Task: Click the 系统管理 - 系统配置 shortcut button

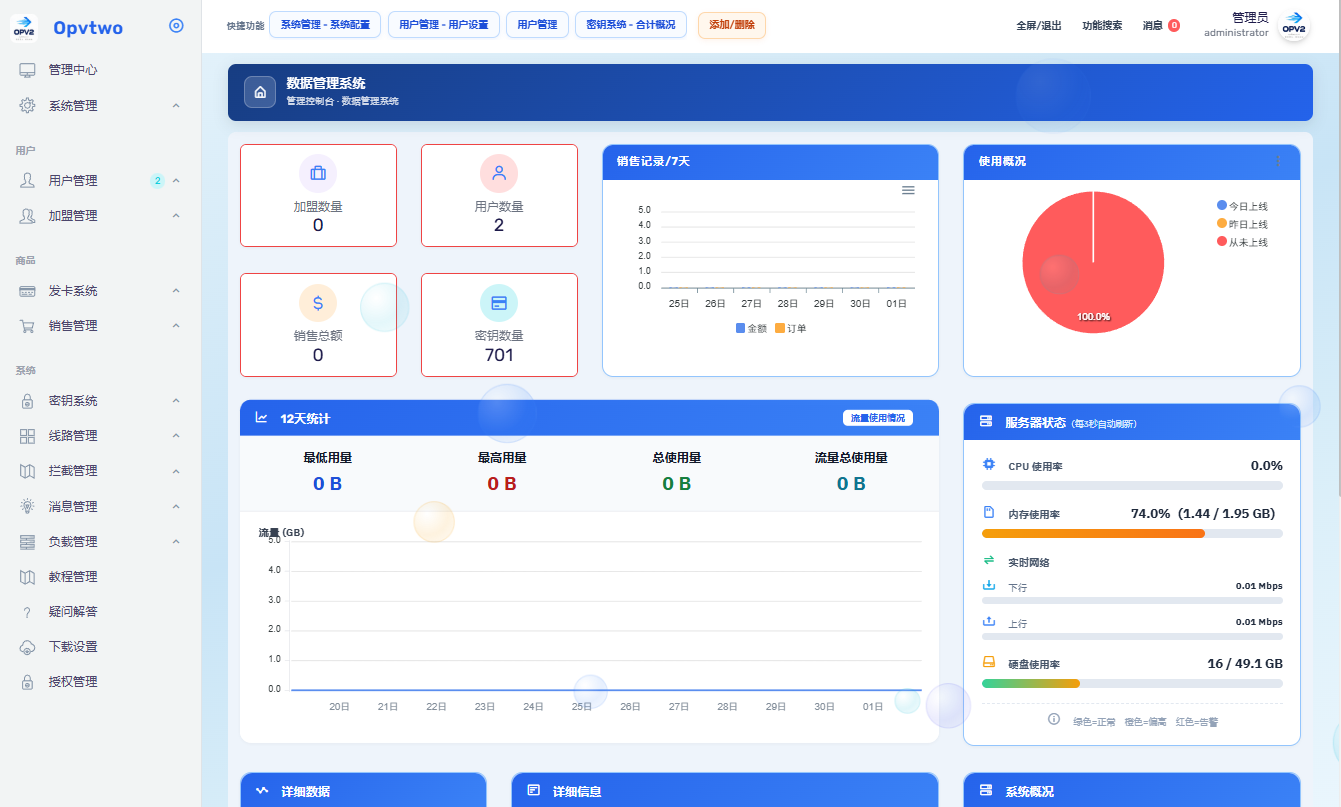Action: click(x=325, y=25)
